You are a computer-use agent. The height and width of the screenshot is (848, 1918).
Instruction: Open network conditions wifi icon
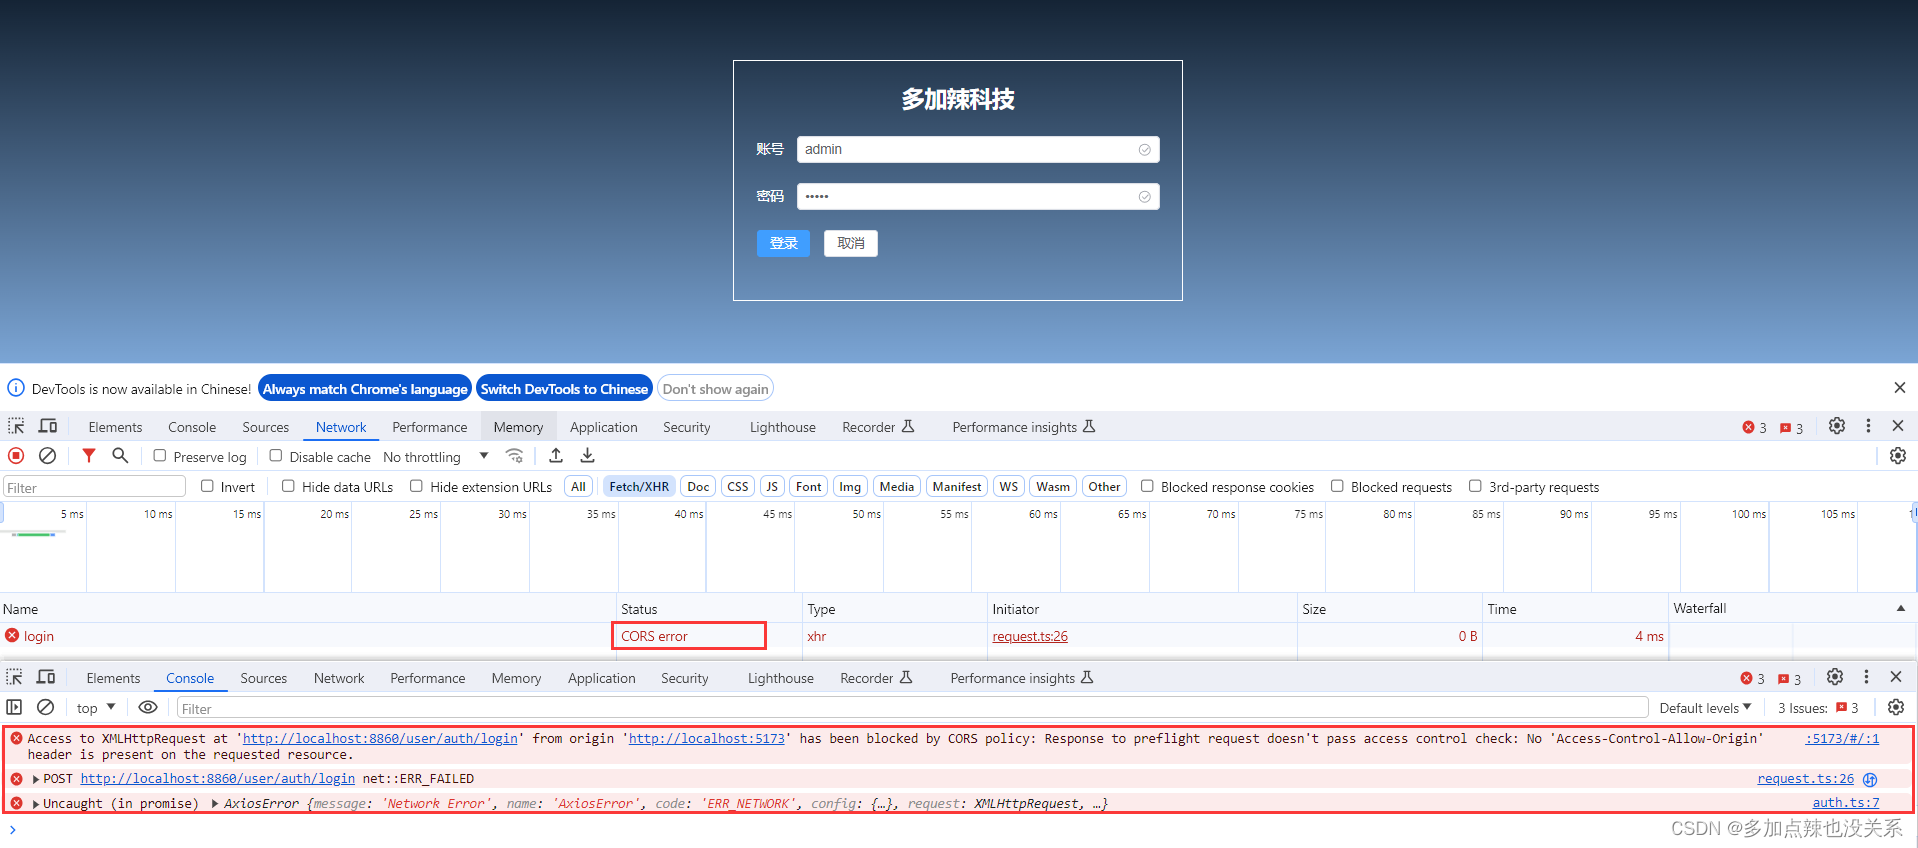[x=514, y=456]
